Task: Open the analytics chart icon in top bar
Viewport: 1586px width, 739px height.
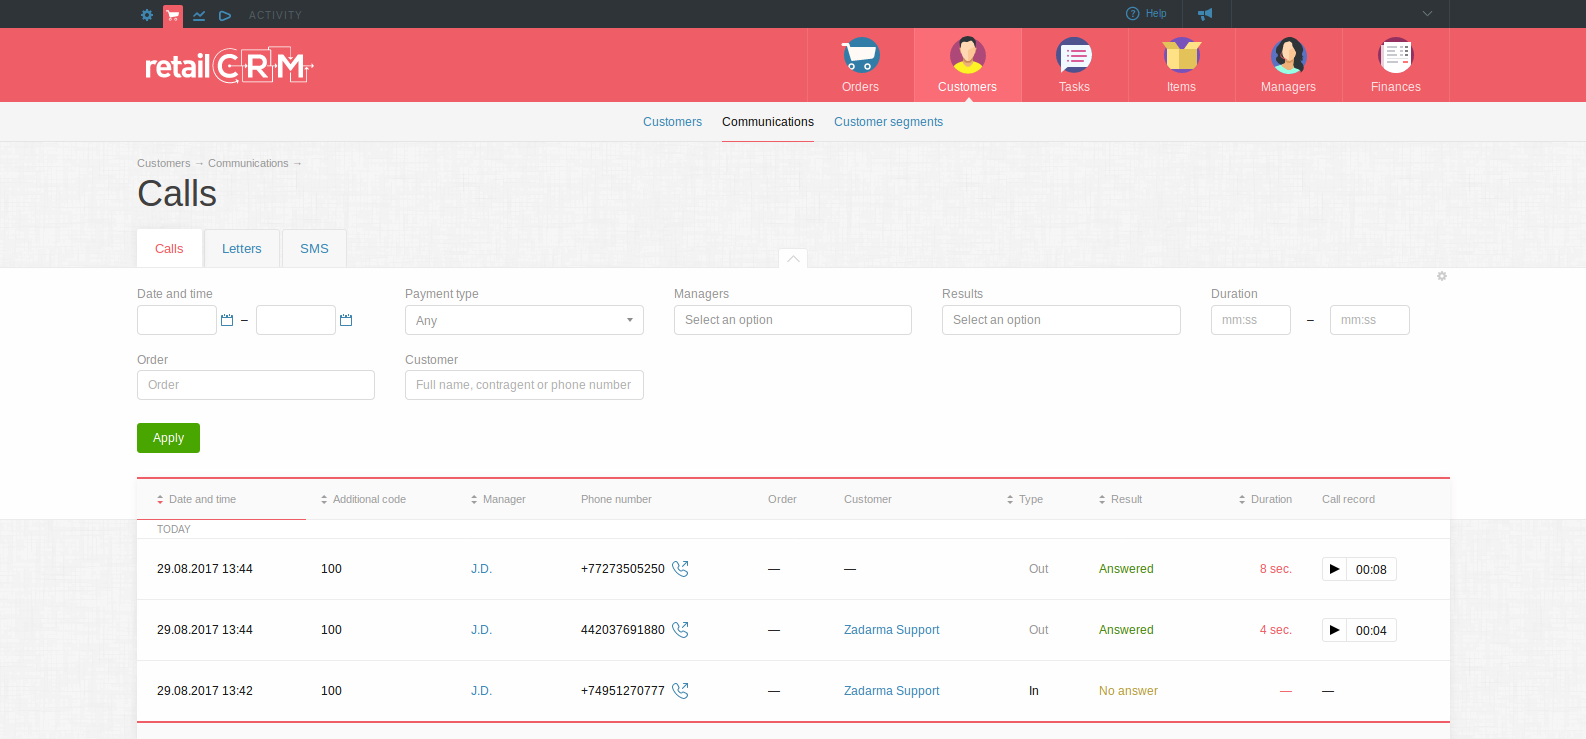Action: (199, 15)
